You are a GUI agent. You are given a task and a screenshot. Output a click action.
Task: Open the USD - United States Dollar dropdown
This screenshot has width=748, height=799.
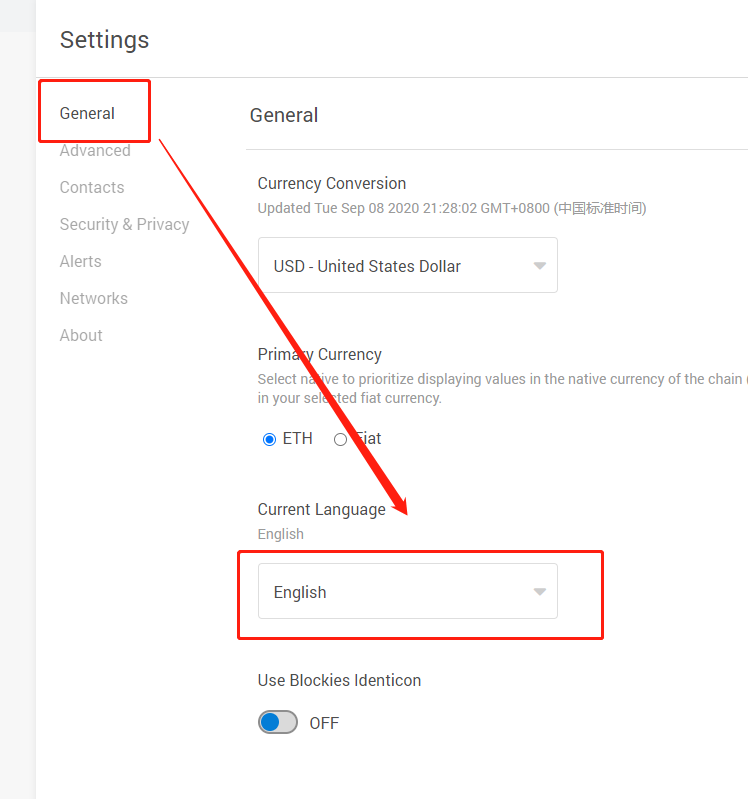pyautogui.click(x=407, y=266)
